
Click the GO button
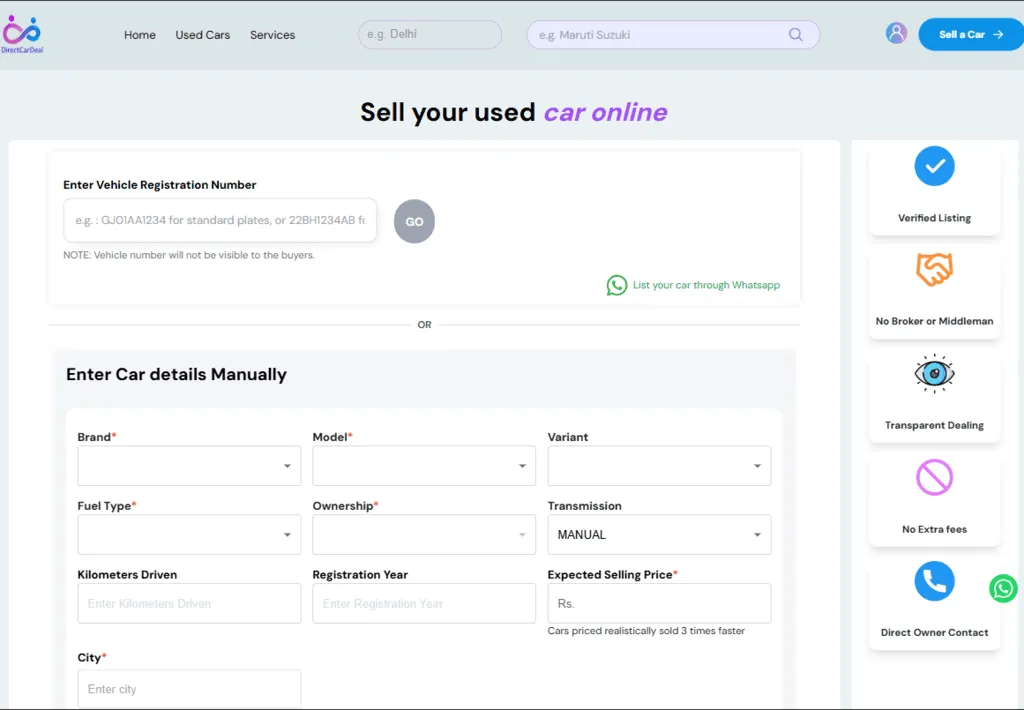(x=414, y=221)
